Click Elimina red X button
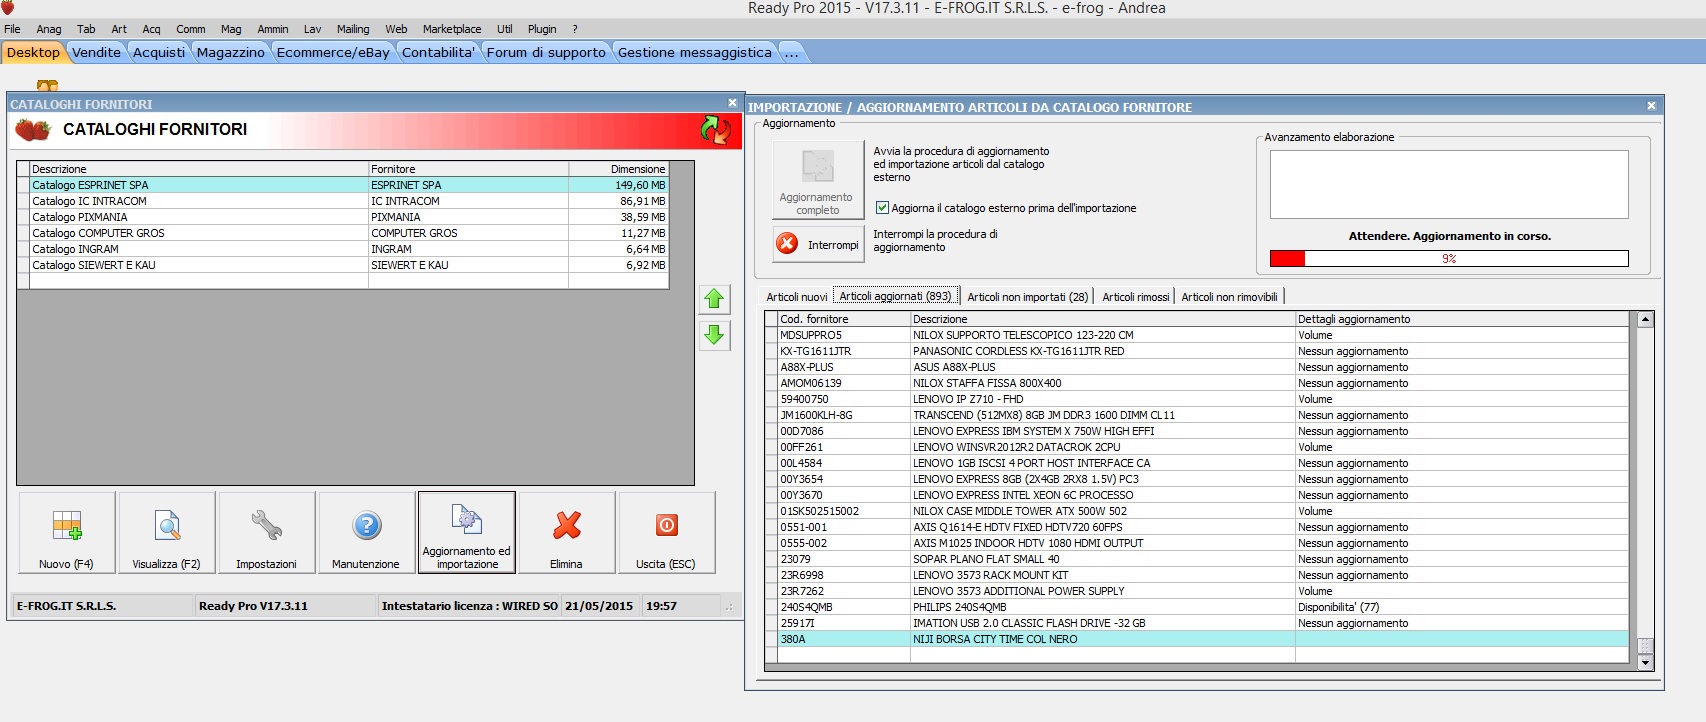Viewport: 1706px width, 722px height. 567,532
